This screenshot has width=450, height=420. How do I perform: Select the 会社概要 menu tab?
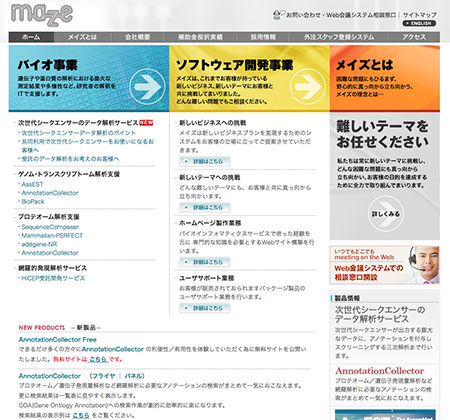click(137, 37)
